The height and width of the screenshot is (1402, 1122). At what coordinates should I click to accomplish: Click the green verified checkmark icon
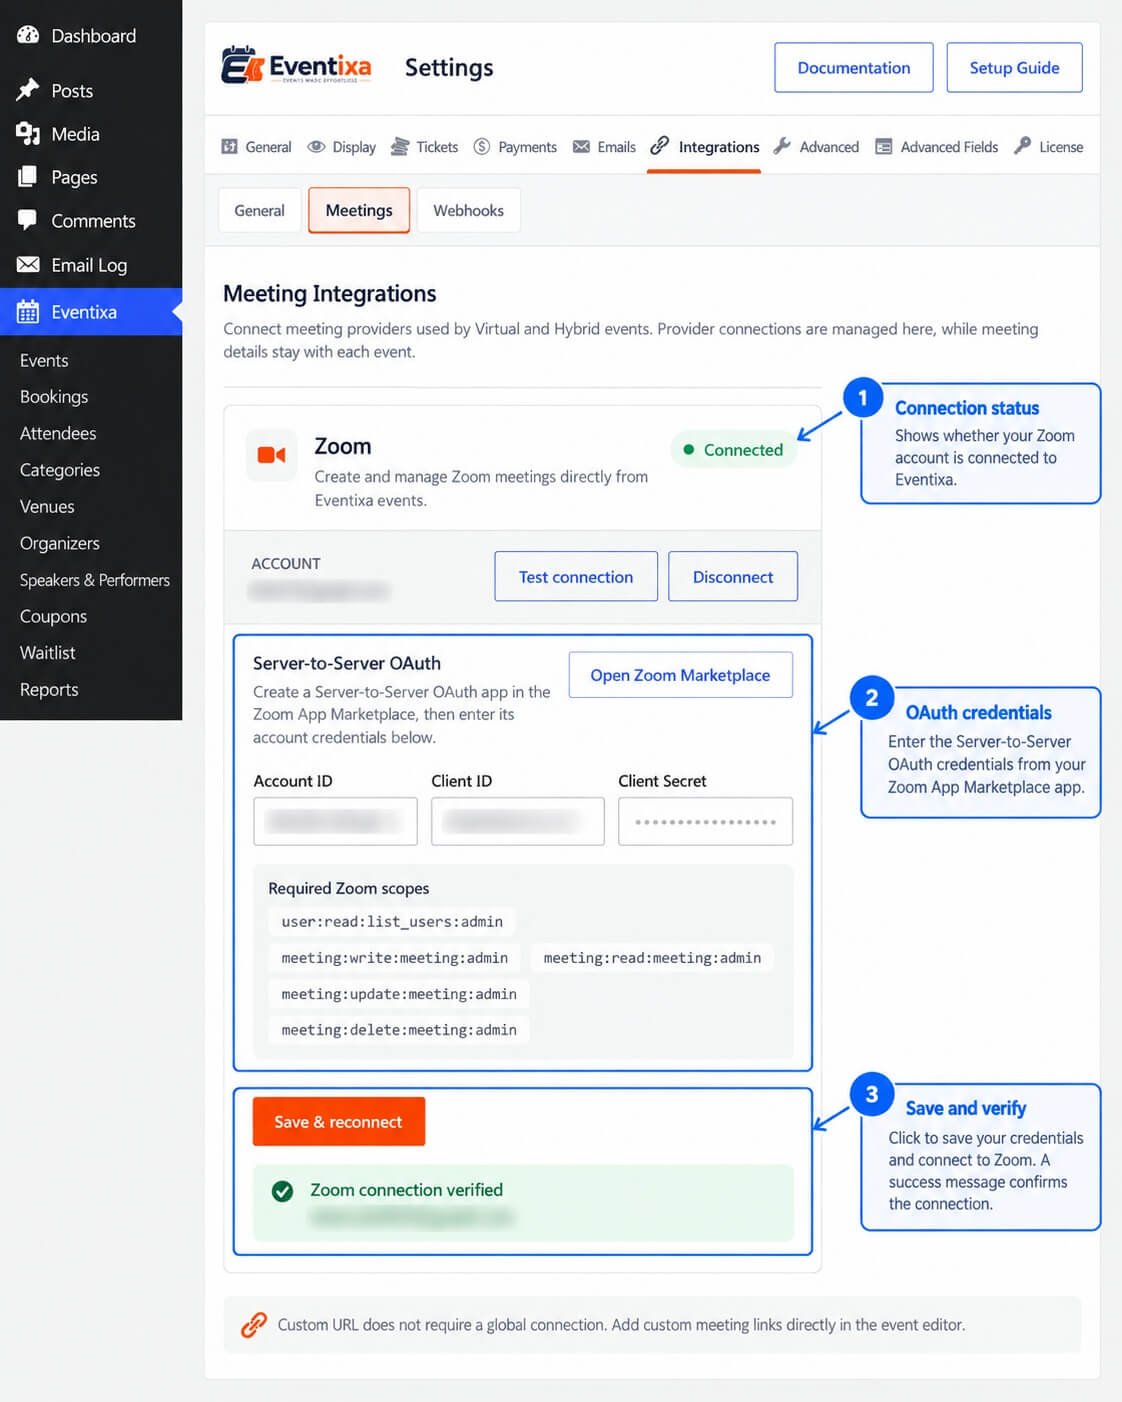(283, 1191)
